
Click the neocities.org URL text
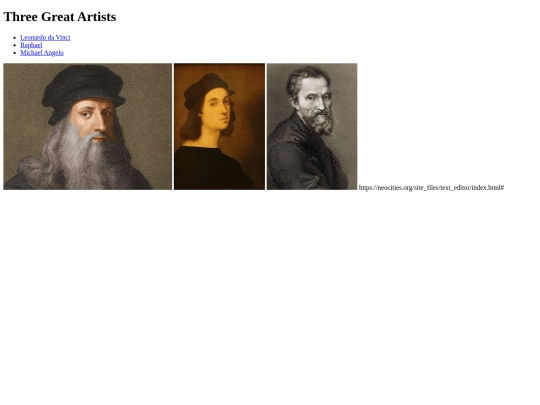pyautogui.click(x=431, y=188)
